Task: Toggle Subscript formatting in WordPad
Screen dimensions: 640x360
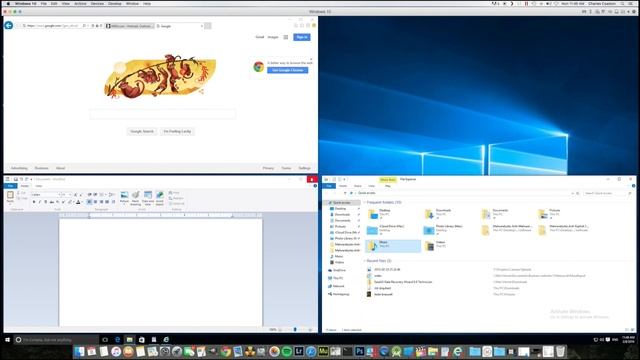Action: pyautogui.click(x=58, y=202)
